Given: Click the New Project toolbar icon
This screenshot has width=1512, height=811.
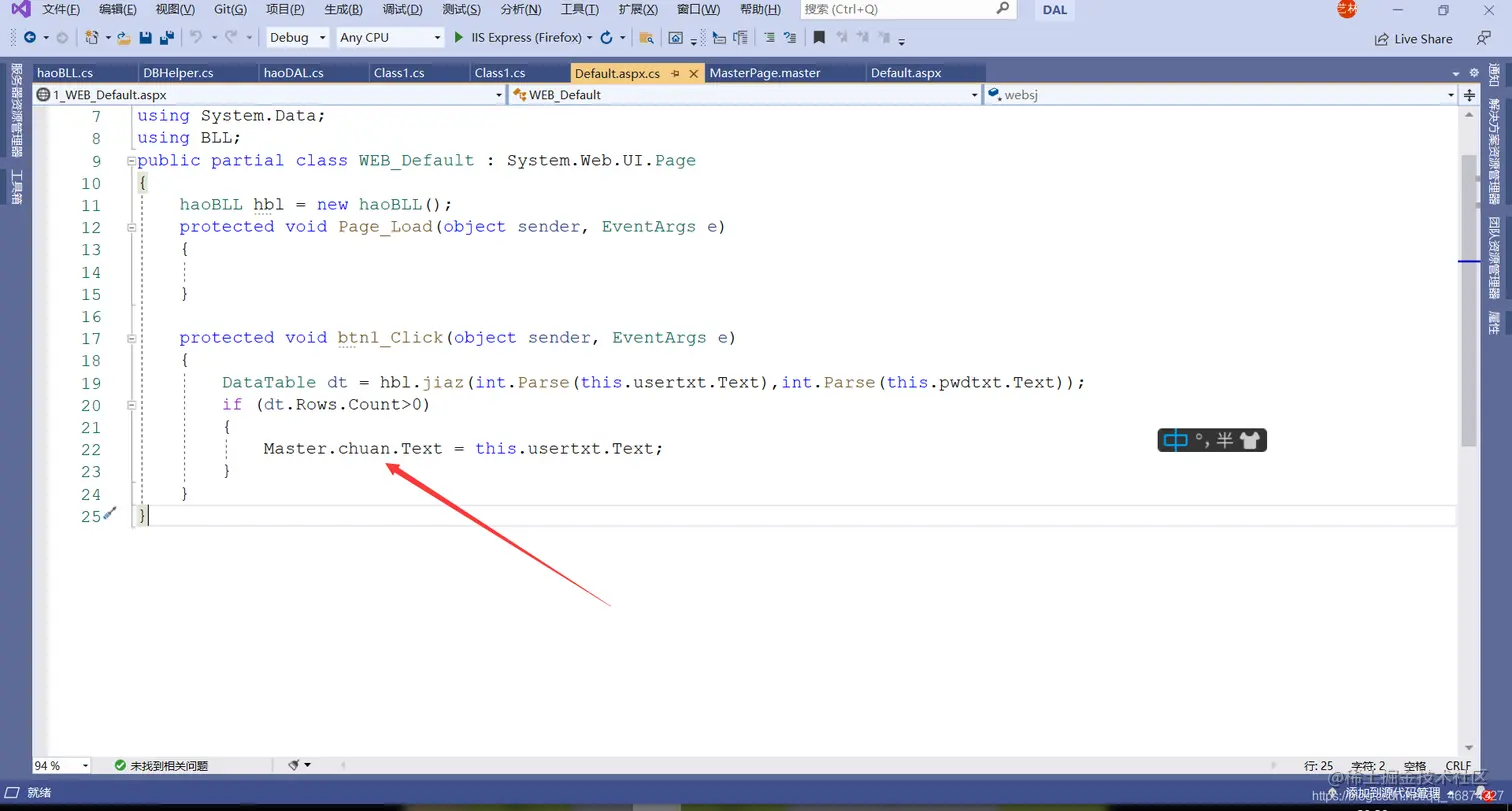Looking at the screenshot, I should click(x=91, y=38).
